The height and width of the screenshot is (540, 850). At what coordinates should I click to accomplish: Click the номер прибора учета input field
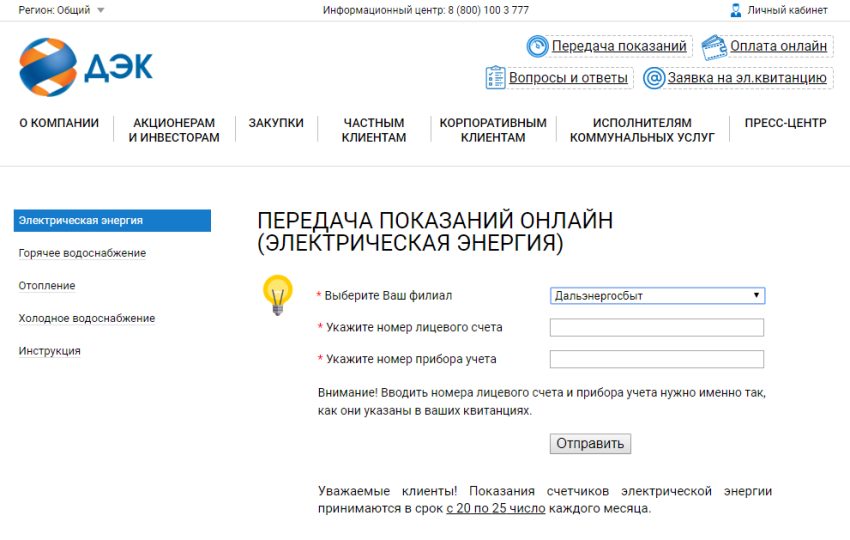(657, 359)
